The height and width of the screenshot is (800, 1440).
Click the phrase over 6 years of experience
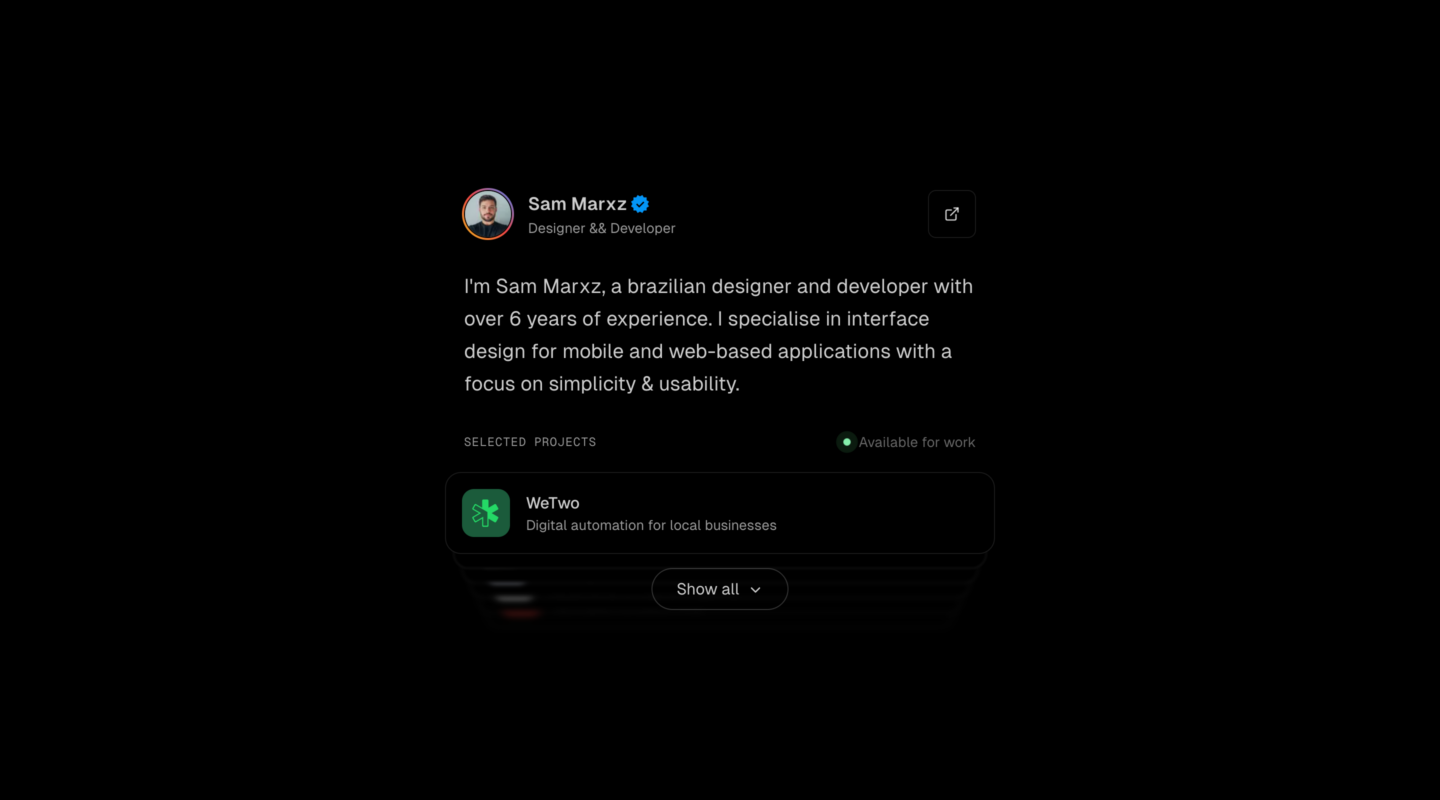589,319
